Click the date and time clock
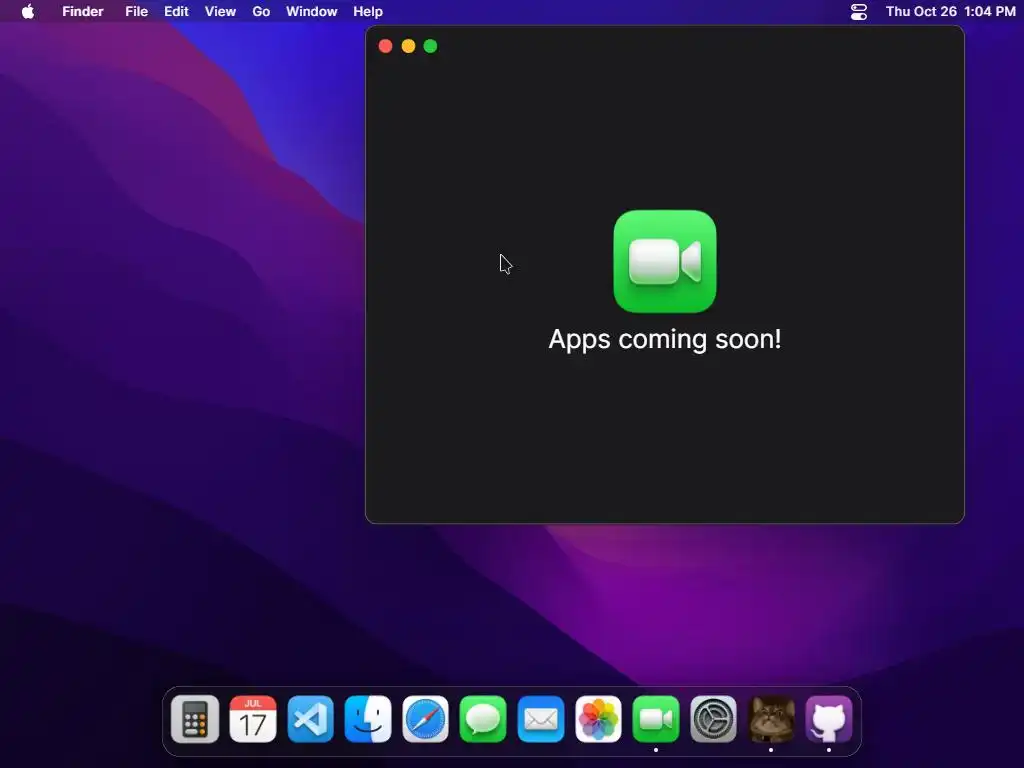Image resolution: width=1024 pixels, height=768 pixels. coord(950,11)
